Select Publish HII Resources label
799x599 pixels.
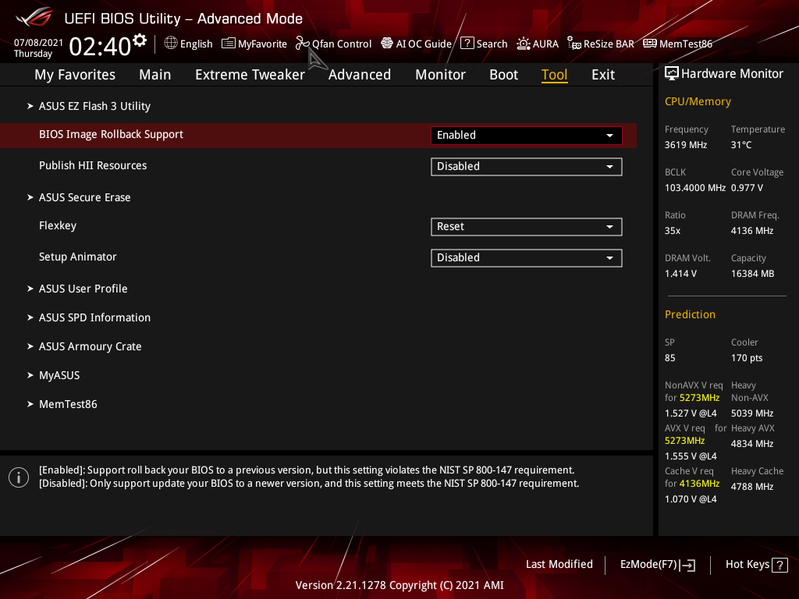click(93, 165)
